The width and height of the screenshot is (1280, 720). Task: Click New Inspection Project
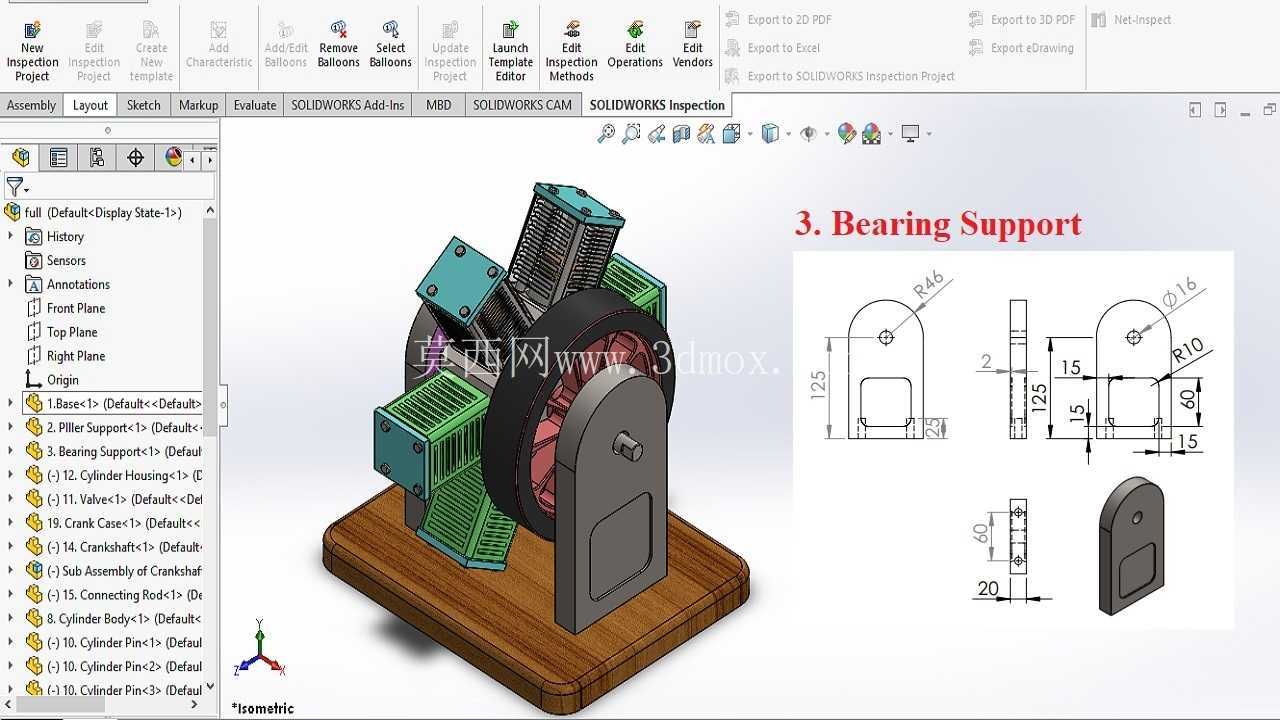[x=32, y=50]
